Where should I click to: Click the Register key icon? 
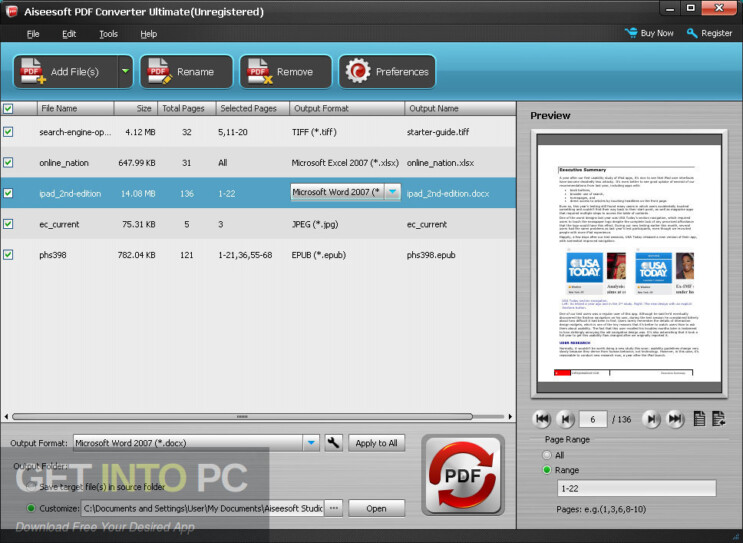point(692,33)
